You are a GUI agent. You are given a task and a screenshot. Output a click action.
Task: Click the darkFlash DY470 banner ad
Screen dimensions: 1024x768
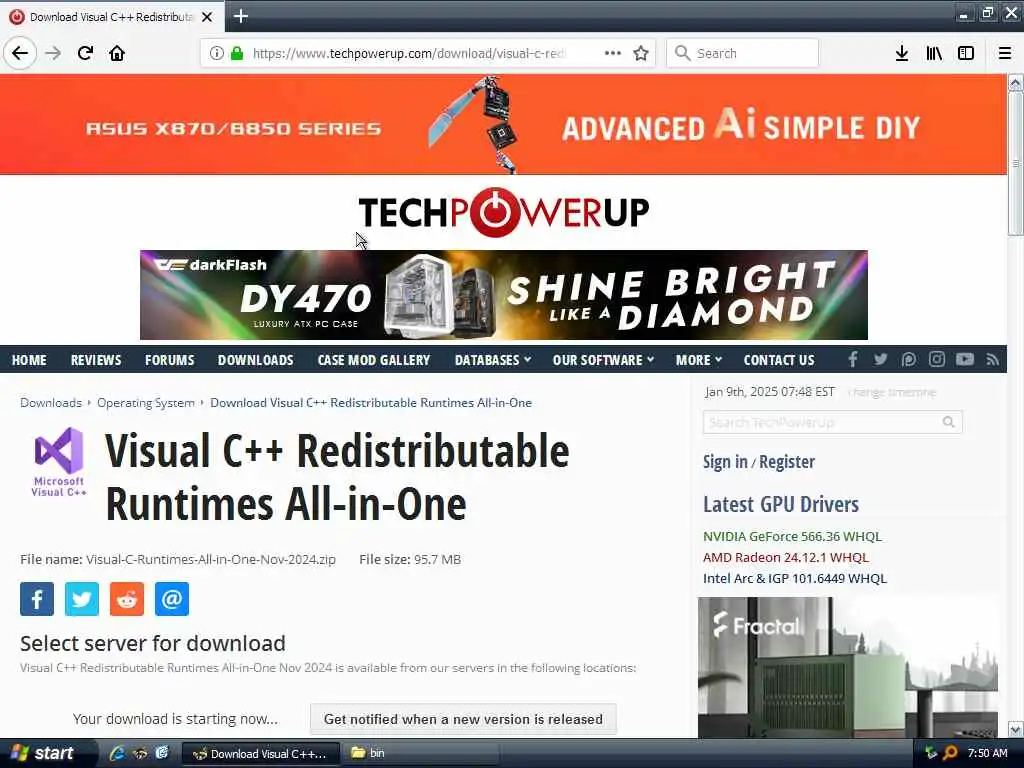click(504, 295)
